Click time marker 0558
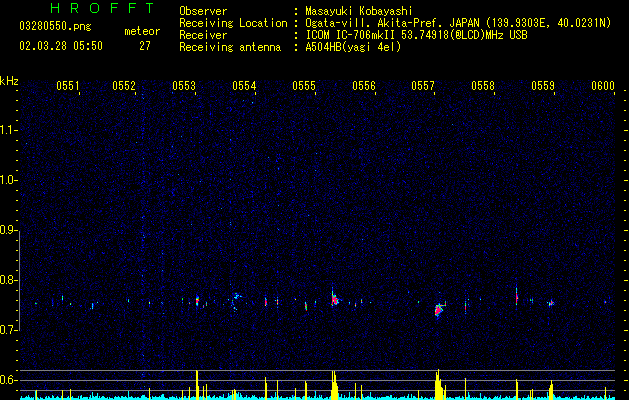Screen dimensions: 629x400 point(483,86)
